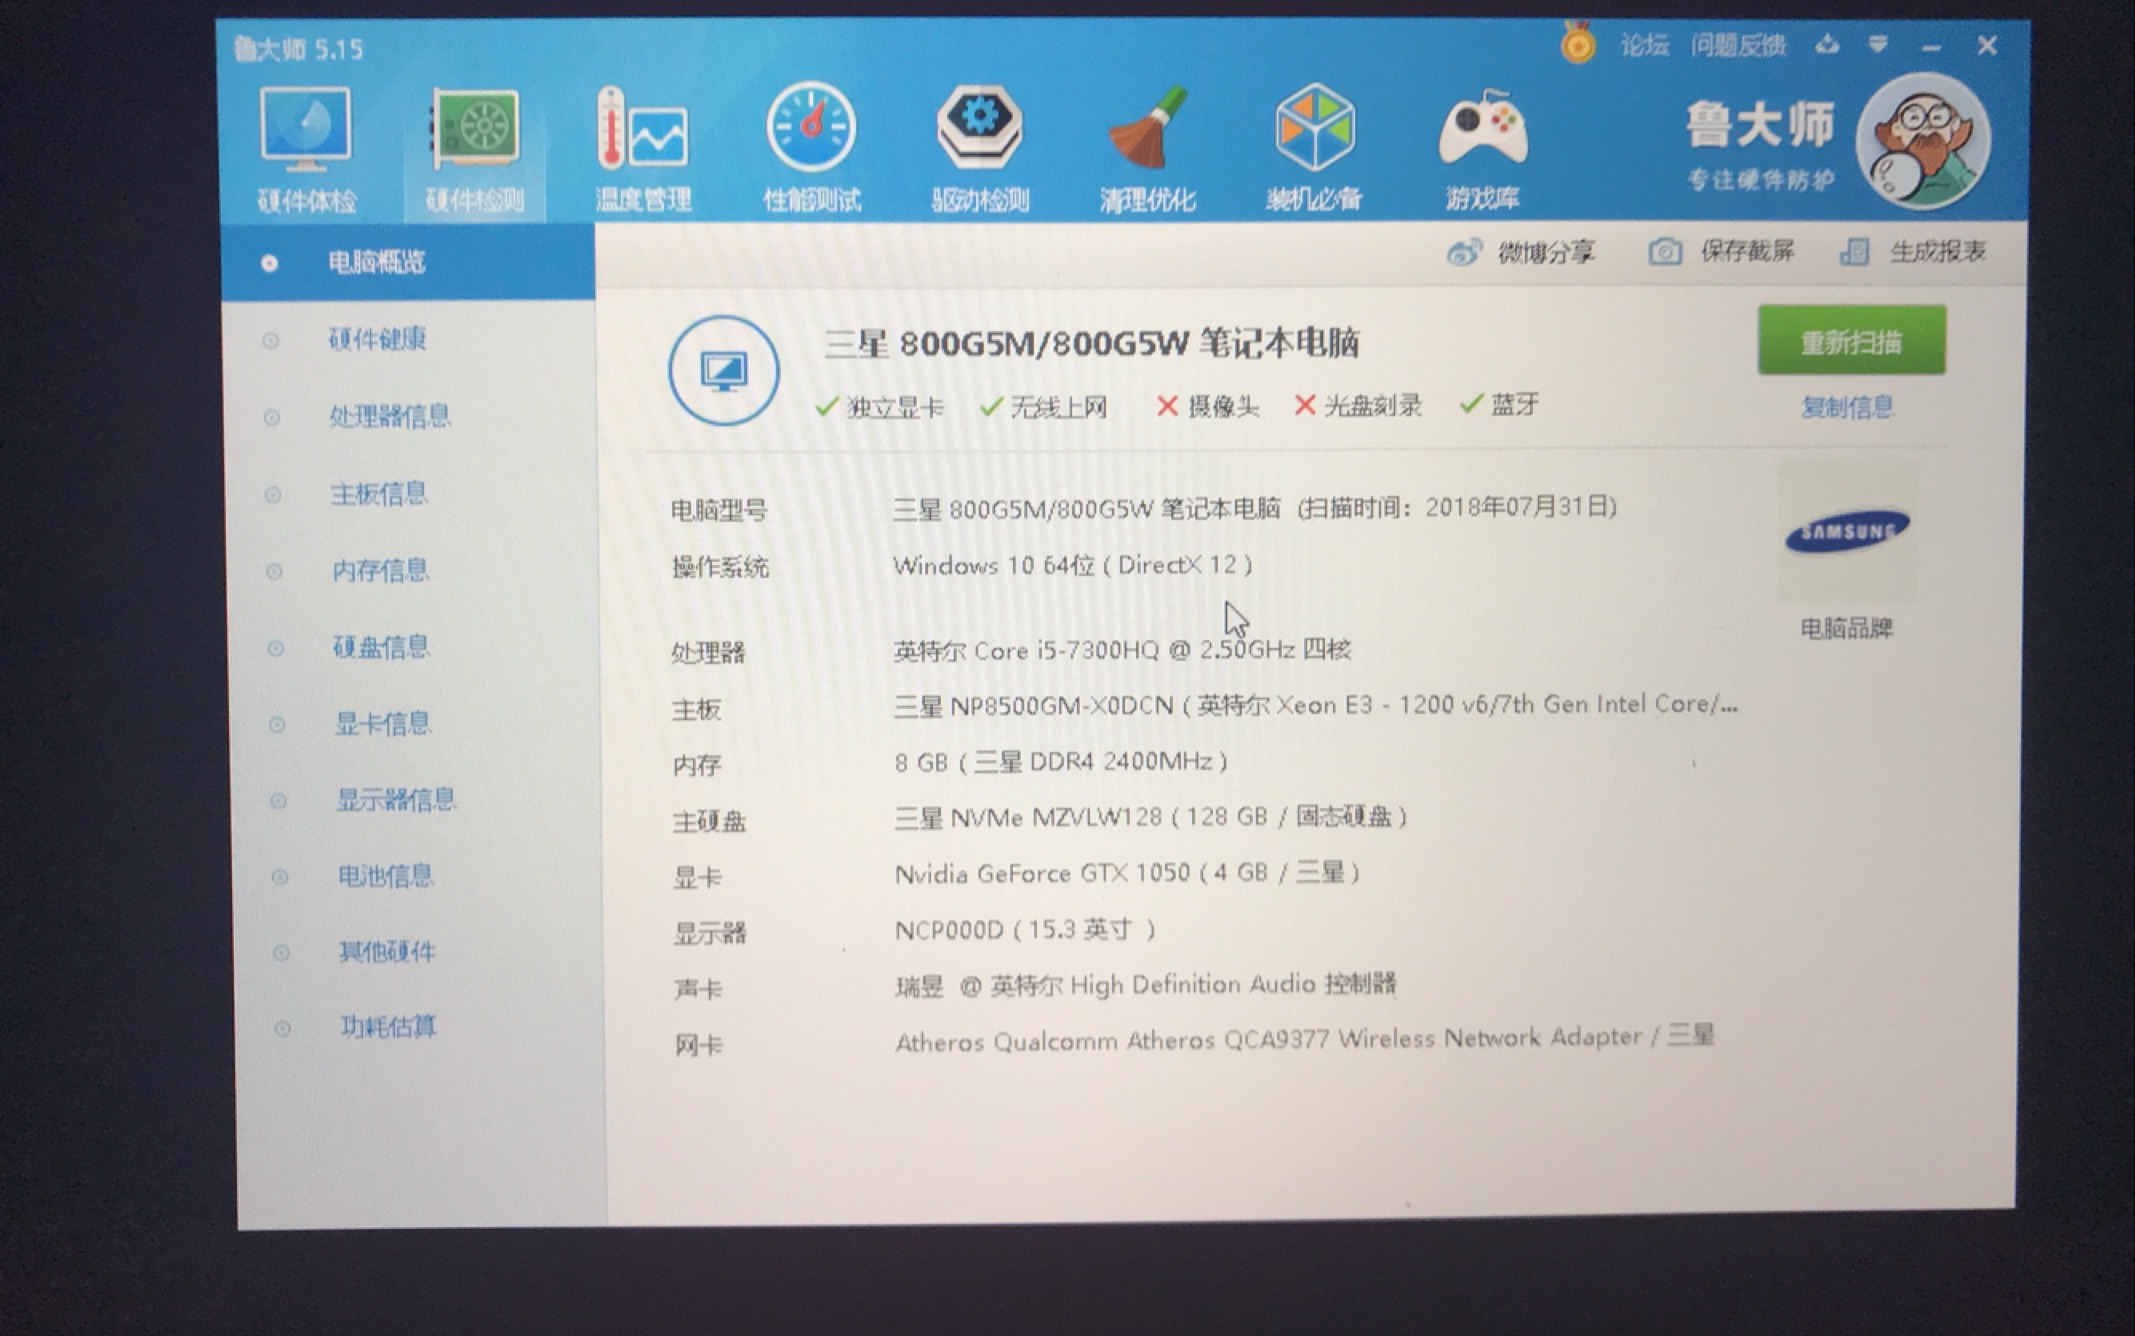
Task: Select 处理器信息 in sidebar
Action: 390,416
